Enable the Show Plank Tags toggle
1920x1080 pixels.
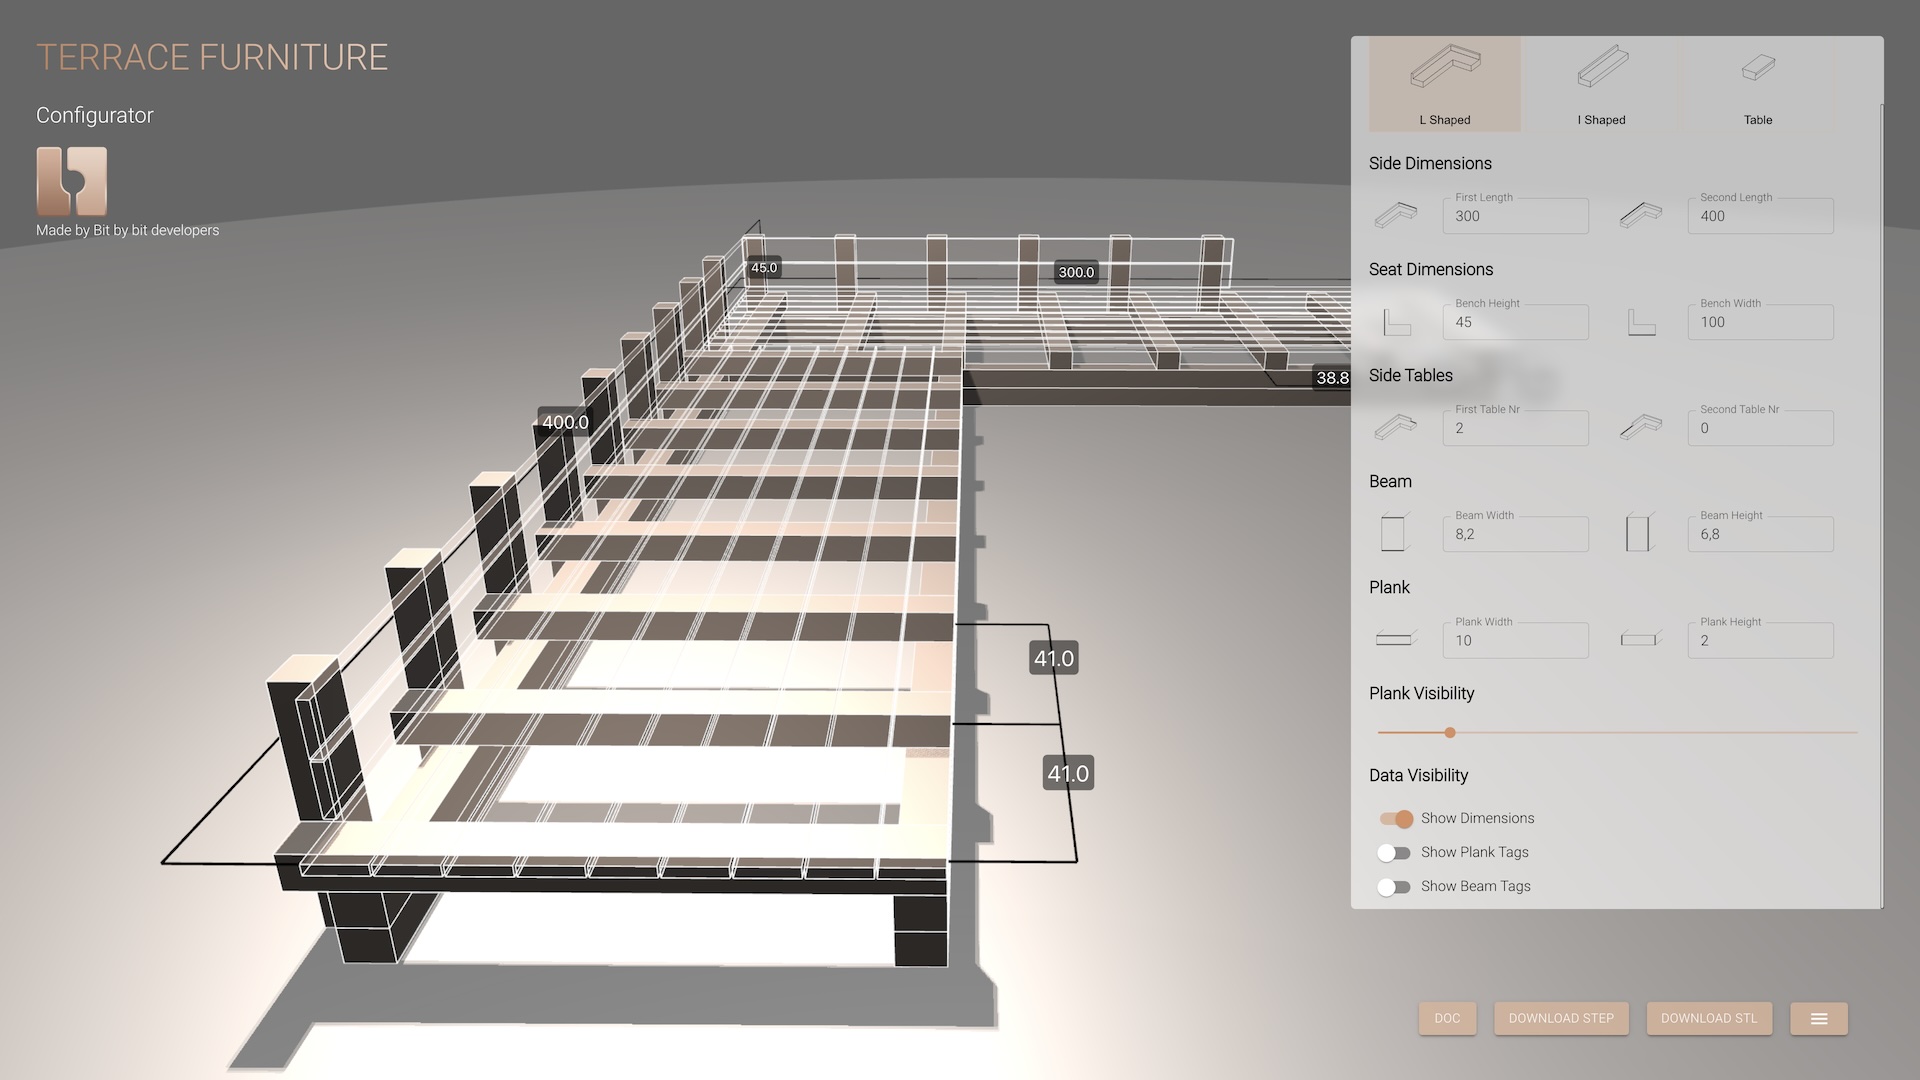tap(1394, 853)
